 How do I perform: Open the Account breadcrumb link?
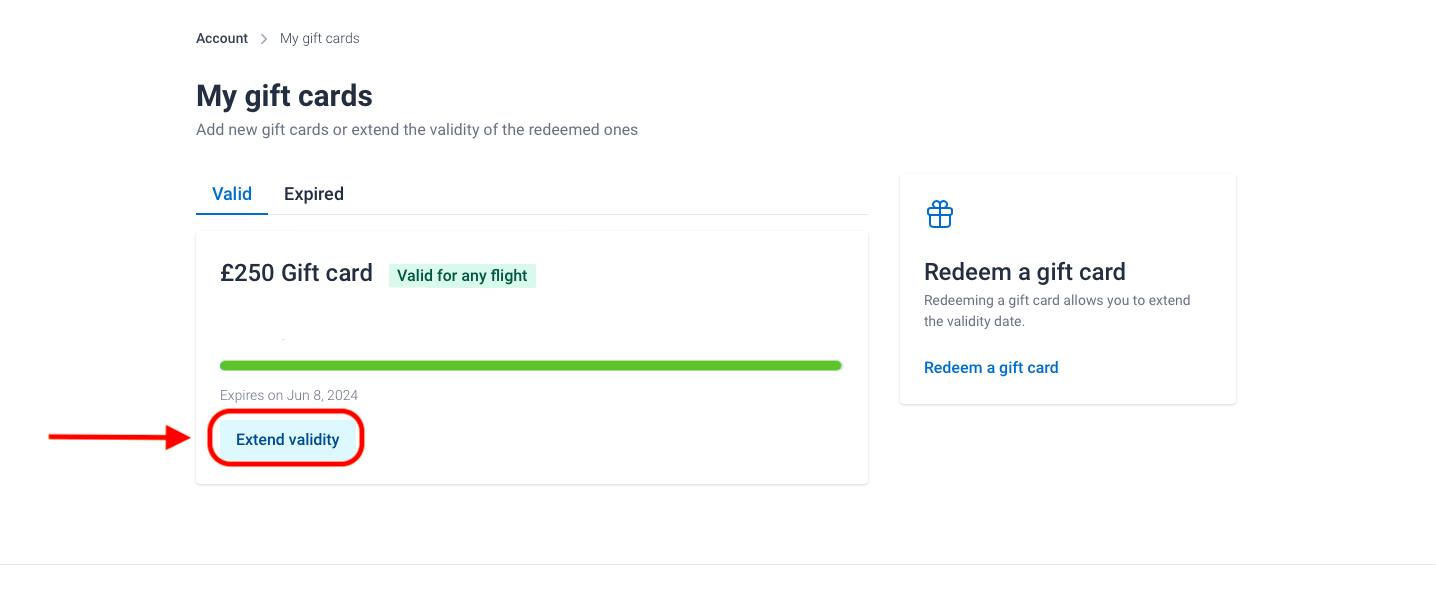point(222,39)
